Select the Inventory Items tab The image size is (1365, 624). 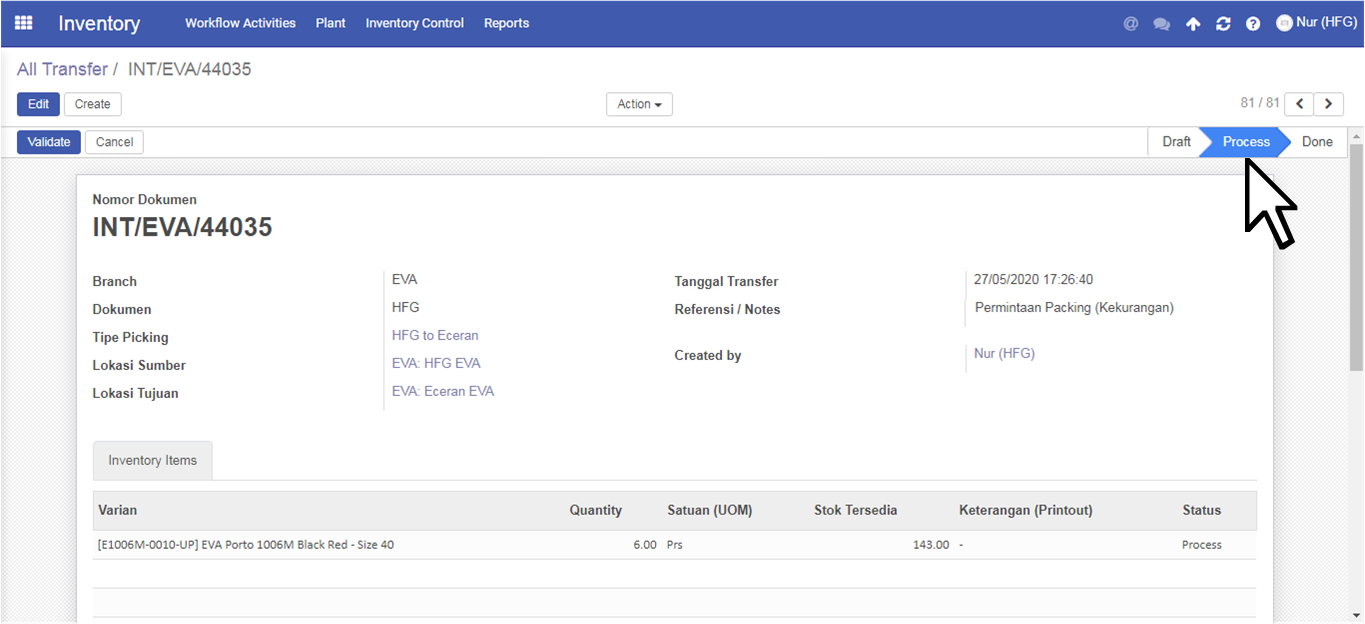tap(153, 460)
